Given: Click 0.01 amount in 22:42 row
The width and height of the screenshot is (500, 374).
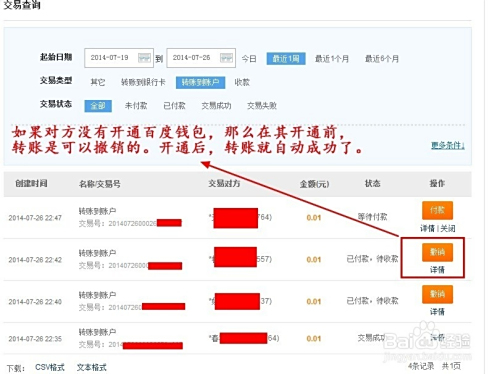Looking at the screenshot, I should click(314, 260).
